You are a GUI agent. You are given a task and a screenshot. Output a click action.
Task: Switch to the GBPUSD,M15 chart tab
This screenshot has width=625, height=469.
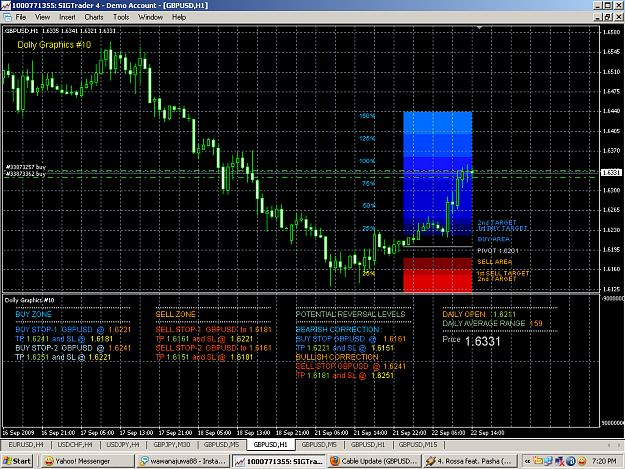pyautogui.click(x=418, y=444)
